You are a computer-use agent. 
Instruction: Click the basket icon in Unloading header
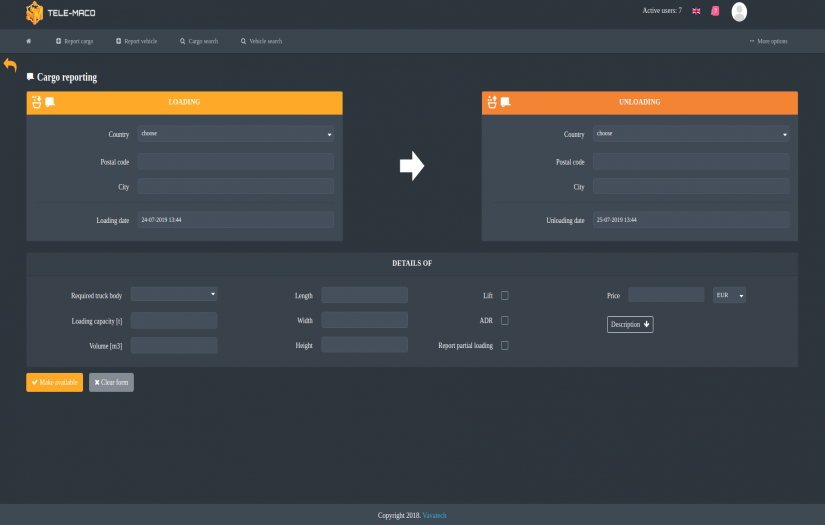pos(492,102)
